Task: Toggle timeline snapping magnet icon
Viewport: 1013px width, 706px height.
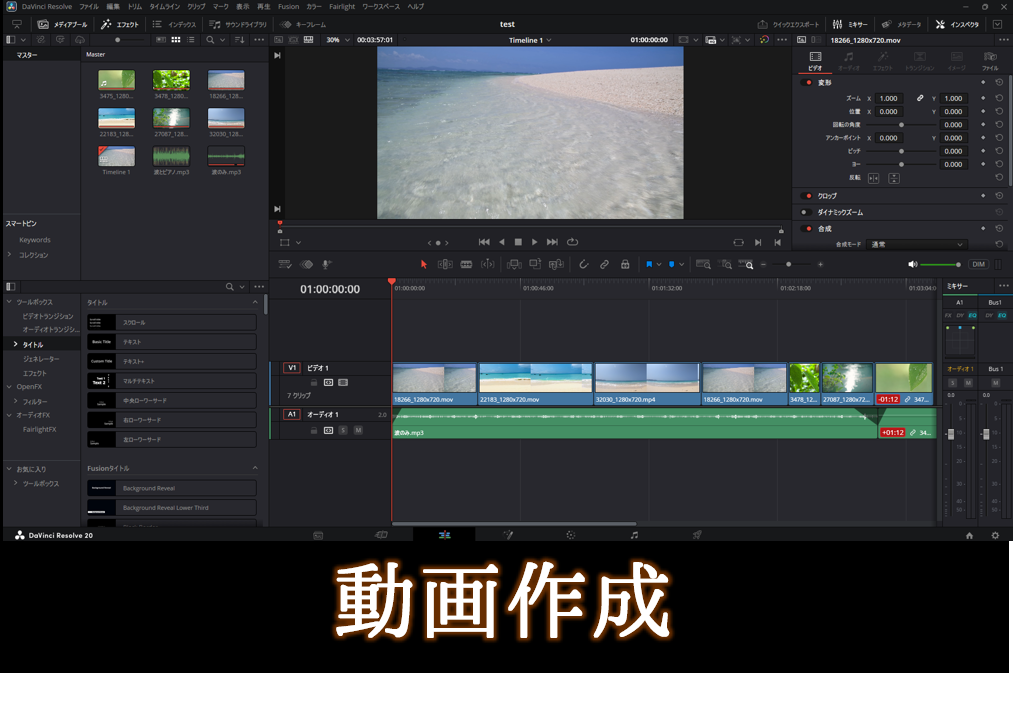Action: [x=584, y=264]
